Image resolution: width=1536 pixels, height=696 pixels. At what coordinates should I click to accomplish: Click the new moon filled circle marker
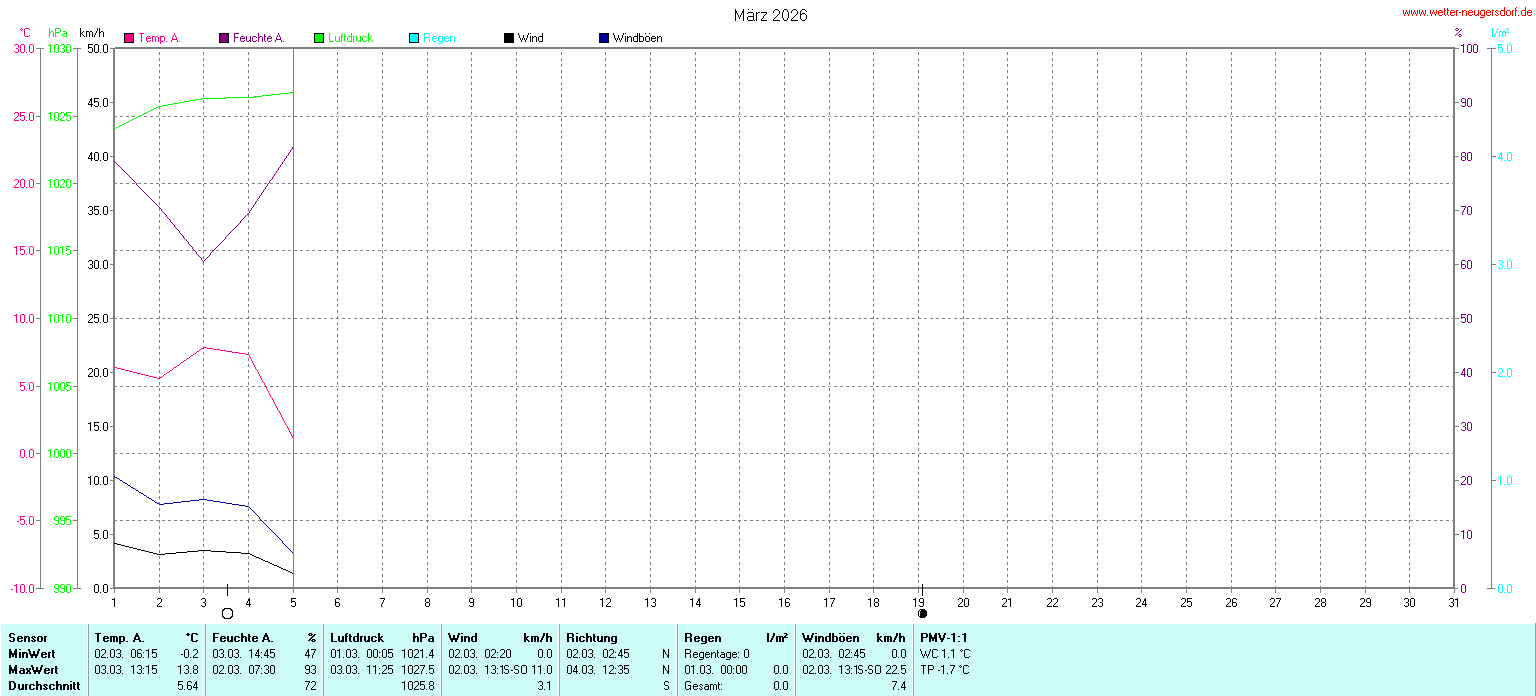pos(923,613)
